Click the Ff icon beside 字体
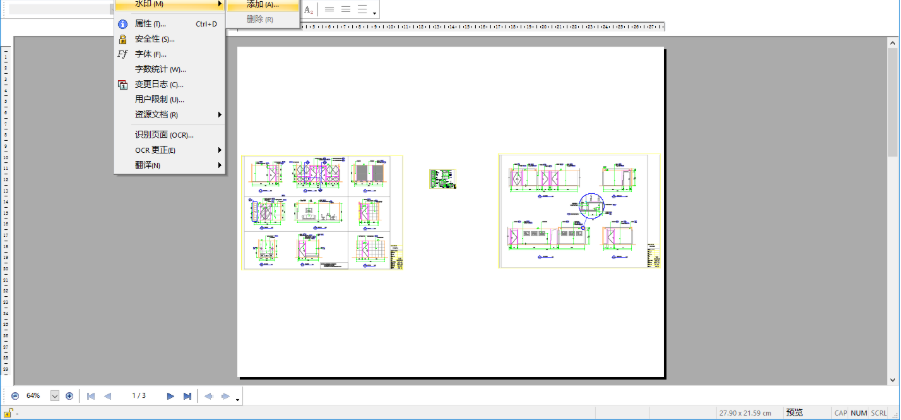901x420 pixels. pos(122,54)
